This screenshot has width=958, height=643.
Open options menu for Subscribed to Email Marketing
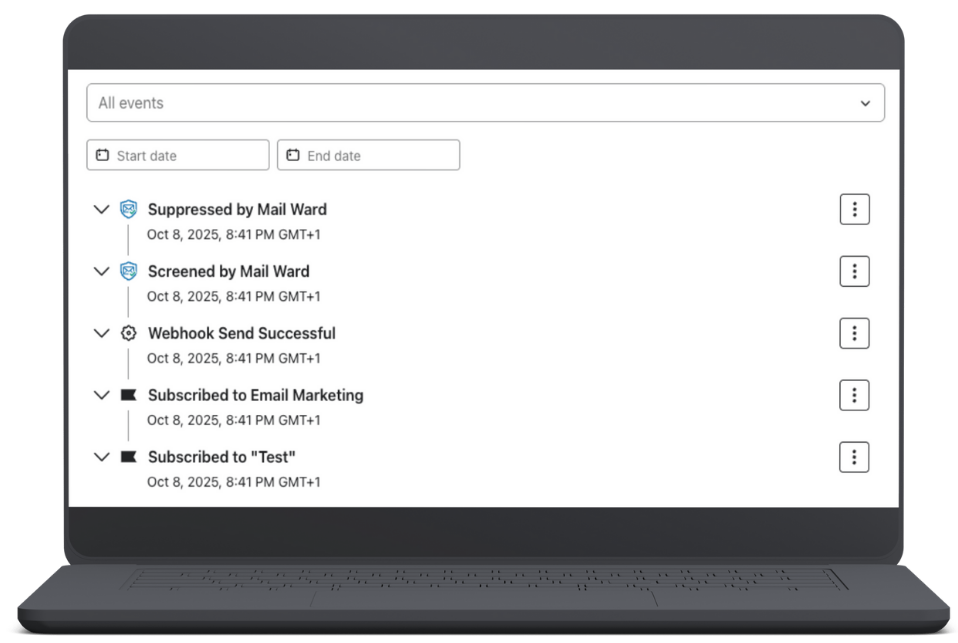854,395
